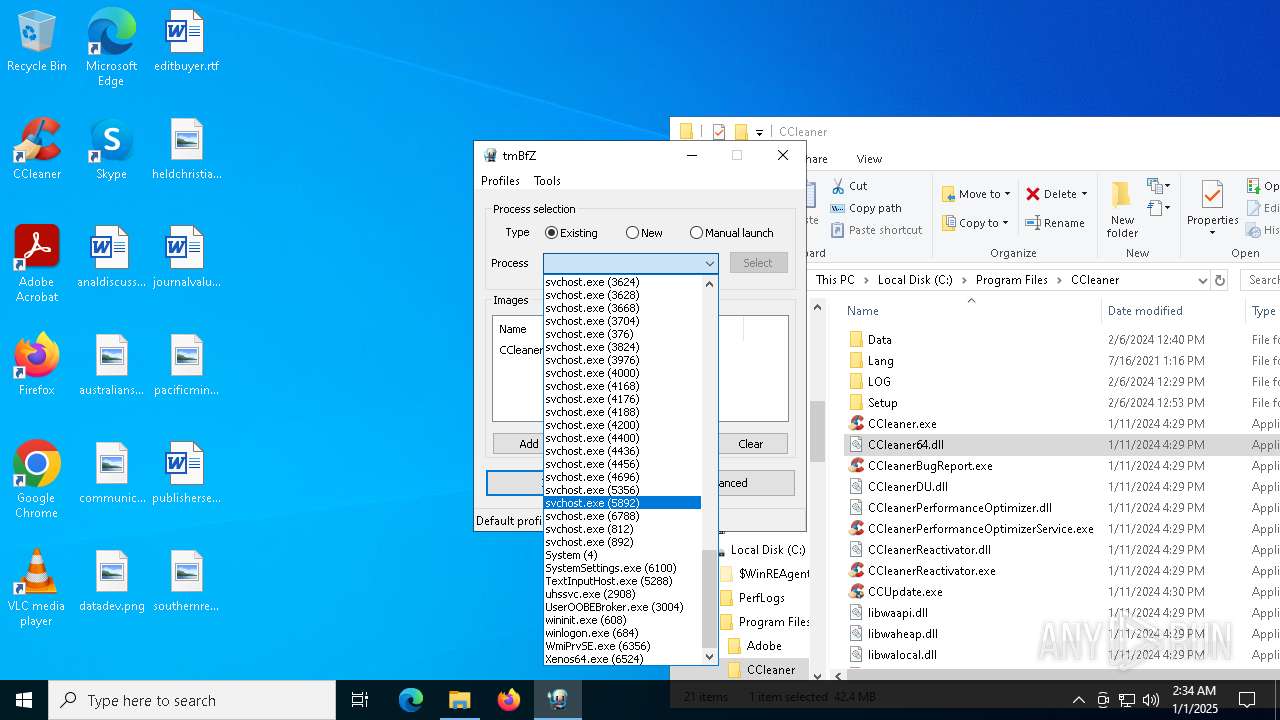
Task: Choose System (4) from process list
Action: (622, 555)
